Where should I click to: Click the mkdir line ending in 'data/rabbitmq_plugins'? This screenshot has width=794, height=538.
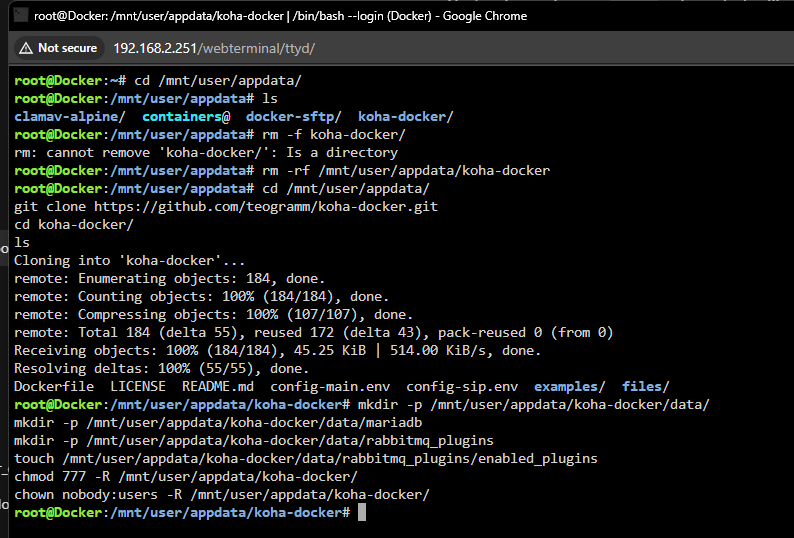click(254, 441)
